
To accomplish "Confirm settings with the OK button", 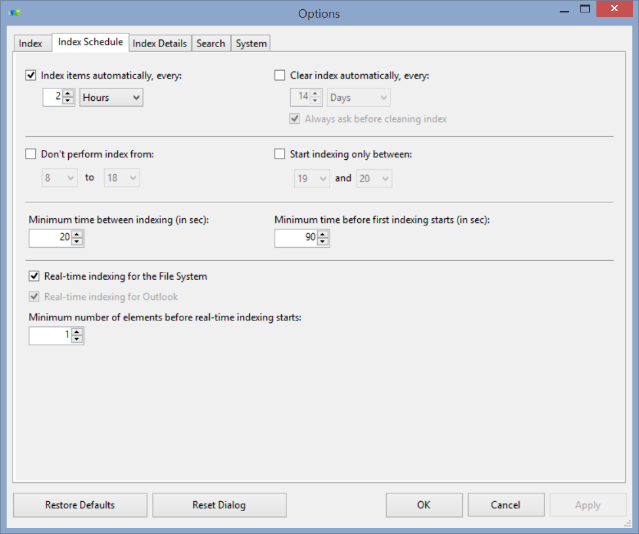I will [424, 505].
